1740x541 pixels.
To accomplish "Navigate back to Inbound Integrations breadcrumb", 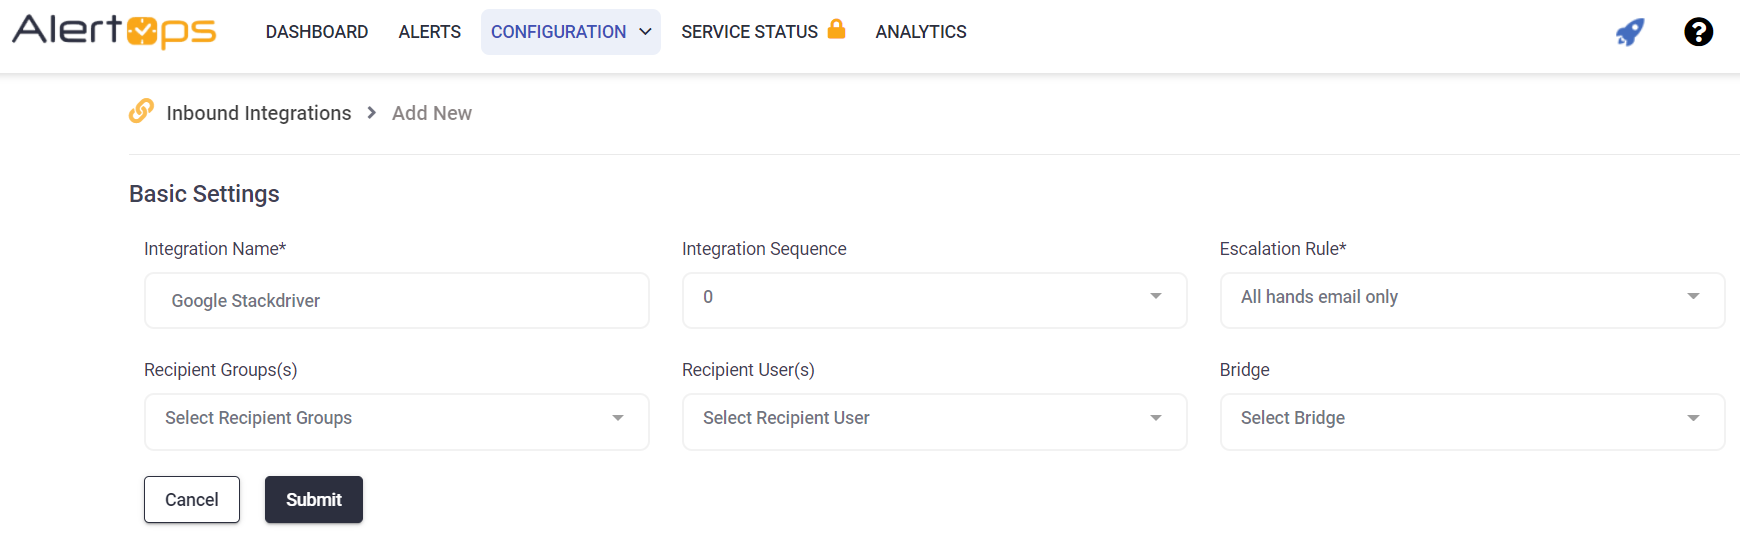I will click(x=258, y=113).
